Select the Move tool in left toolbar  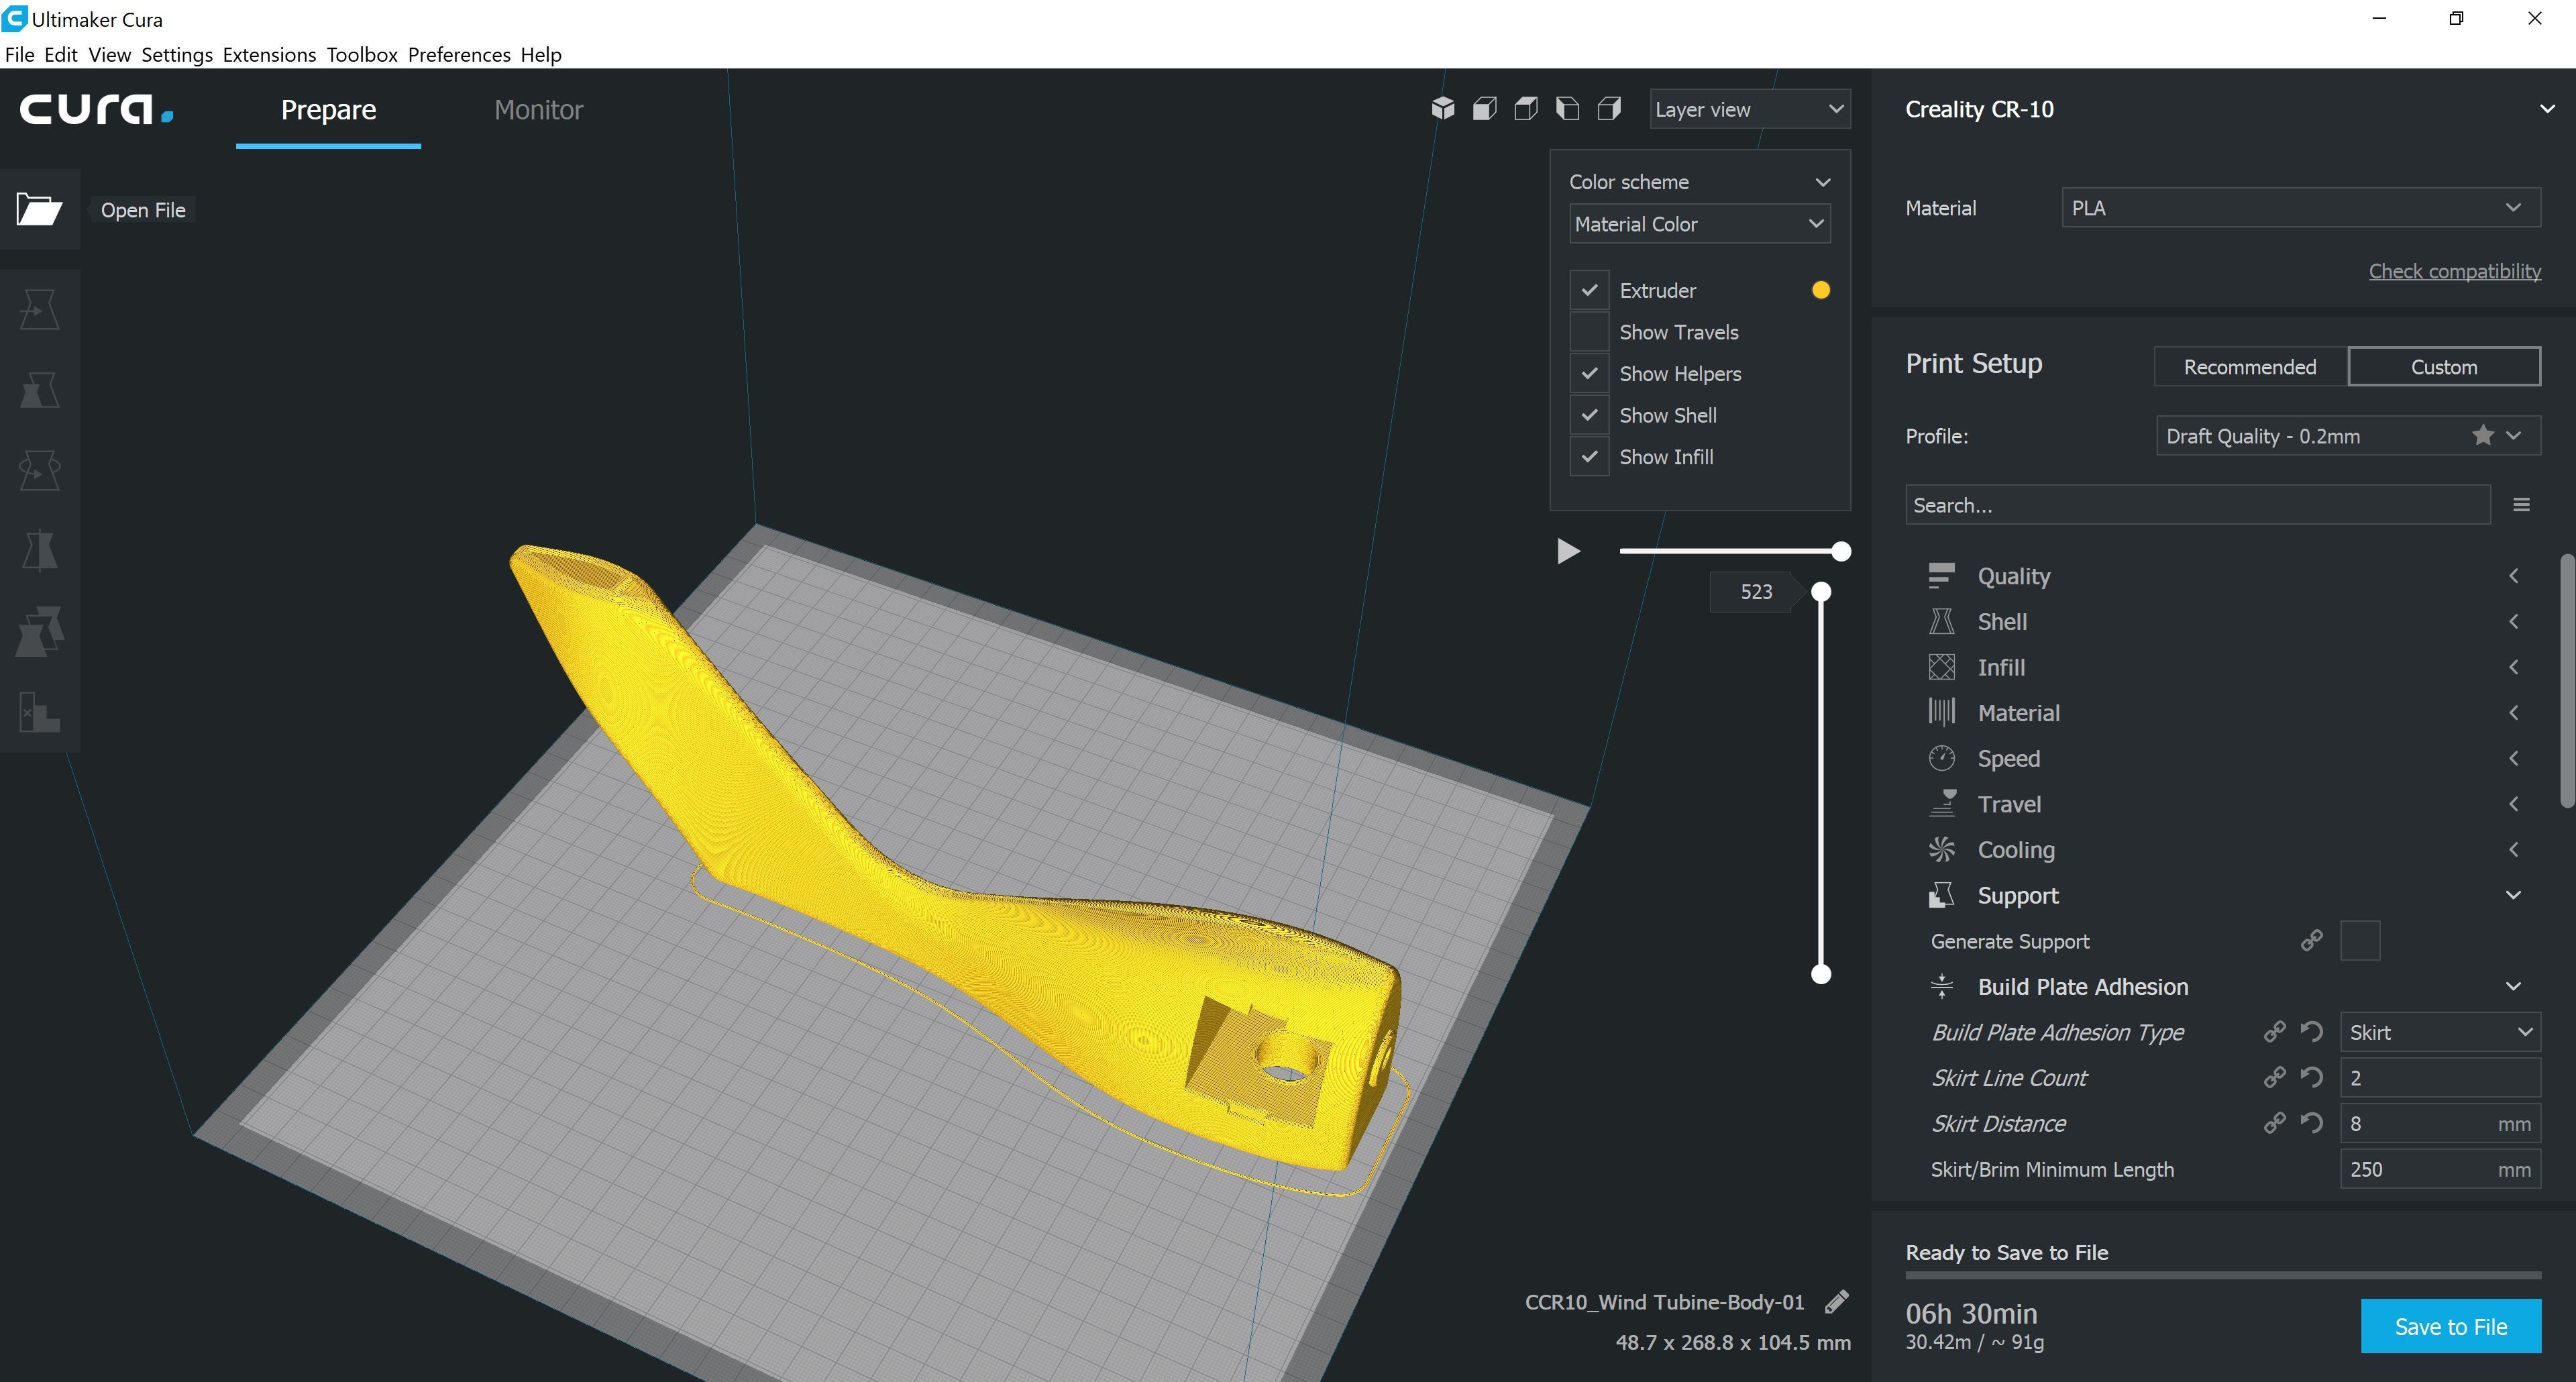39,309
